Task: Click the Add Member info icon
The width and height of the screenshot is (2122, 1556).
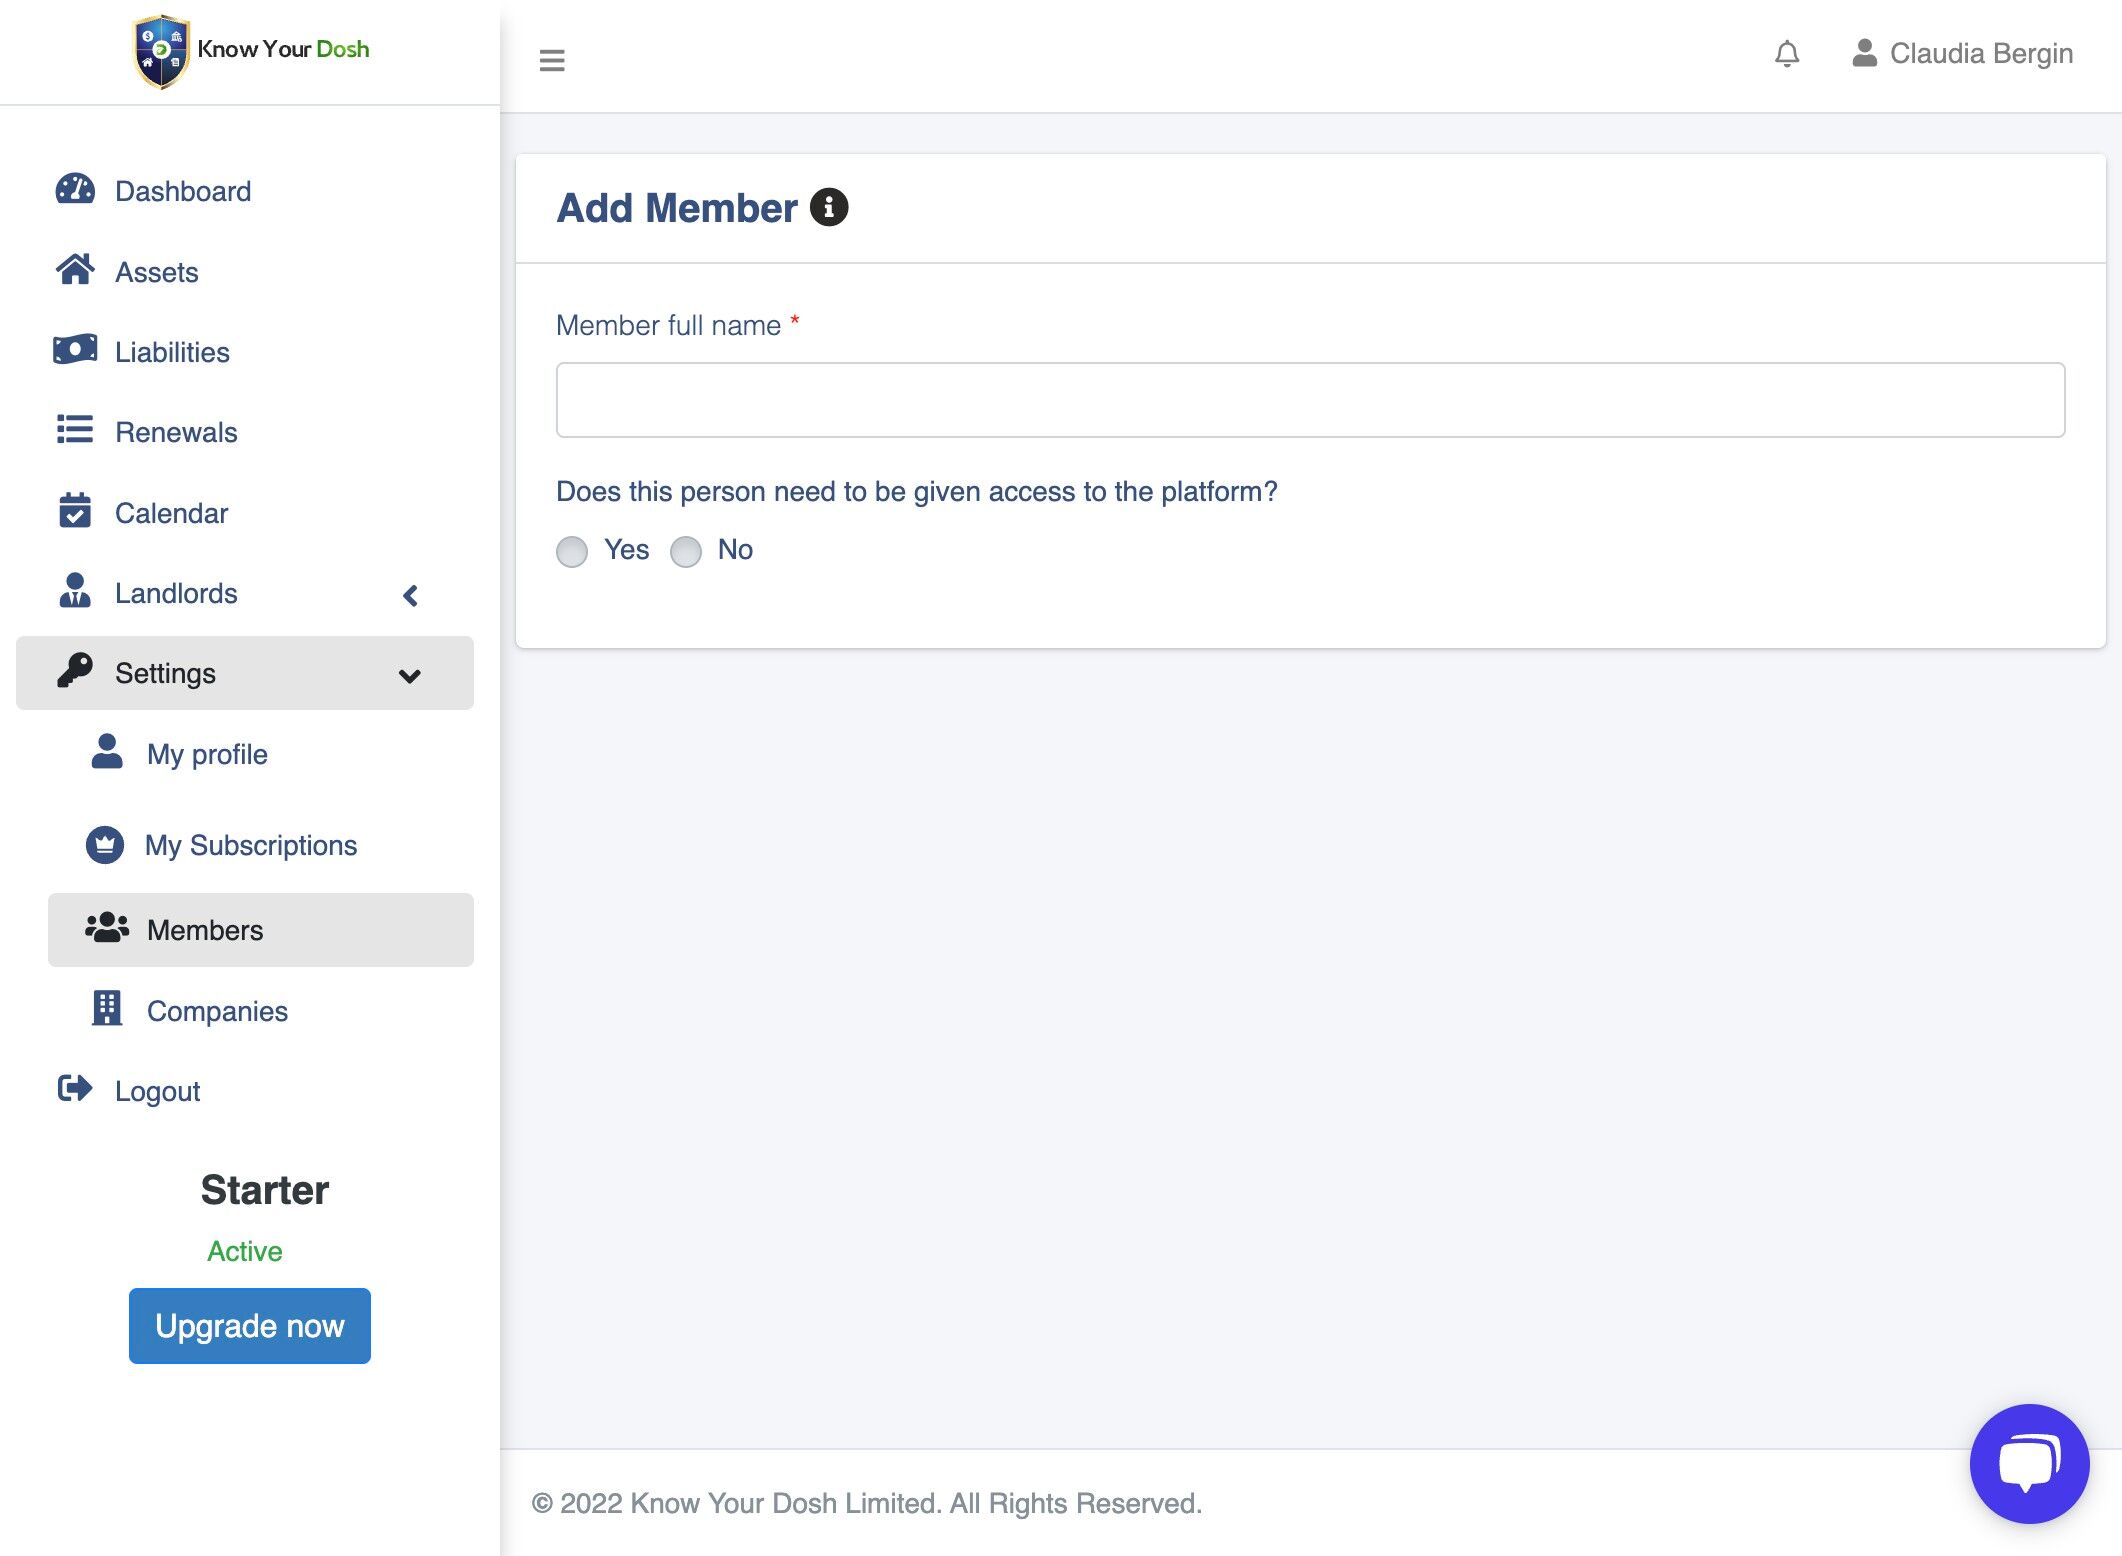Action: (x=828, y=208)
